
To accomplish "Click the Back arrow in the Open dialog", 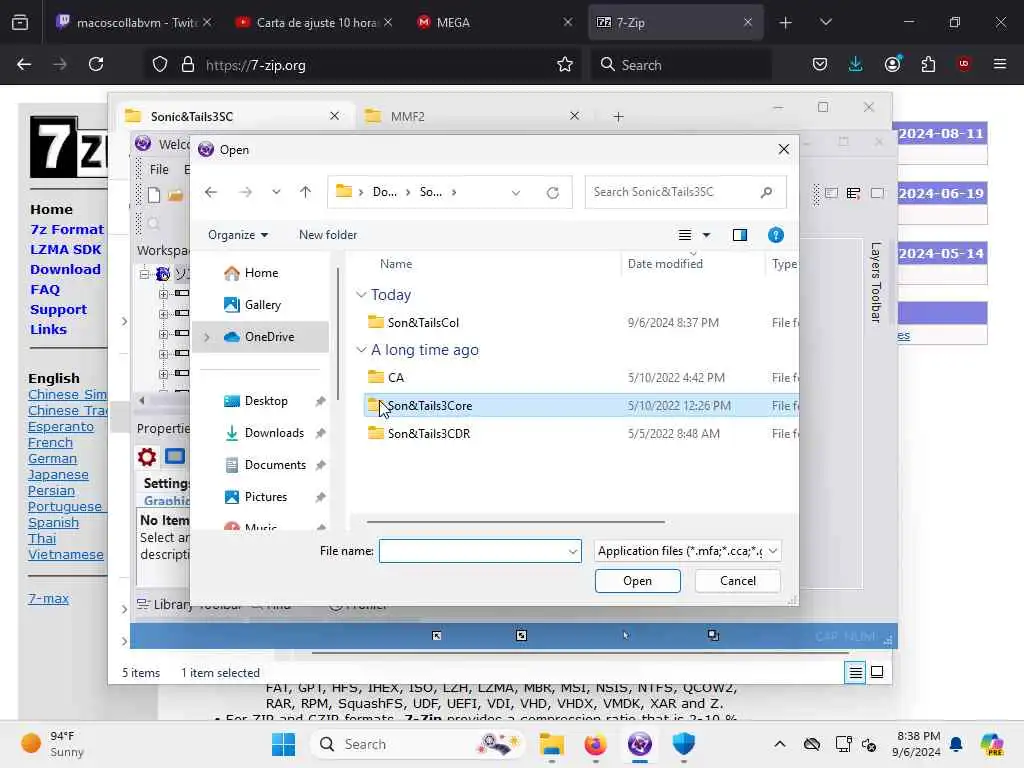I will tap(210, 192).
